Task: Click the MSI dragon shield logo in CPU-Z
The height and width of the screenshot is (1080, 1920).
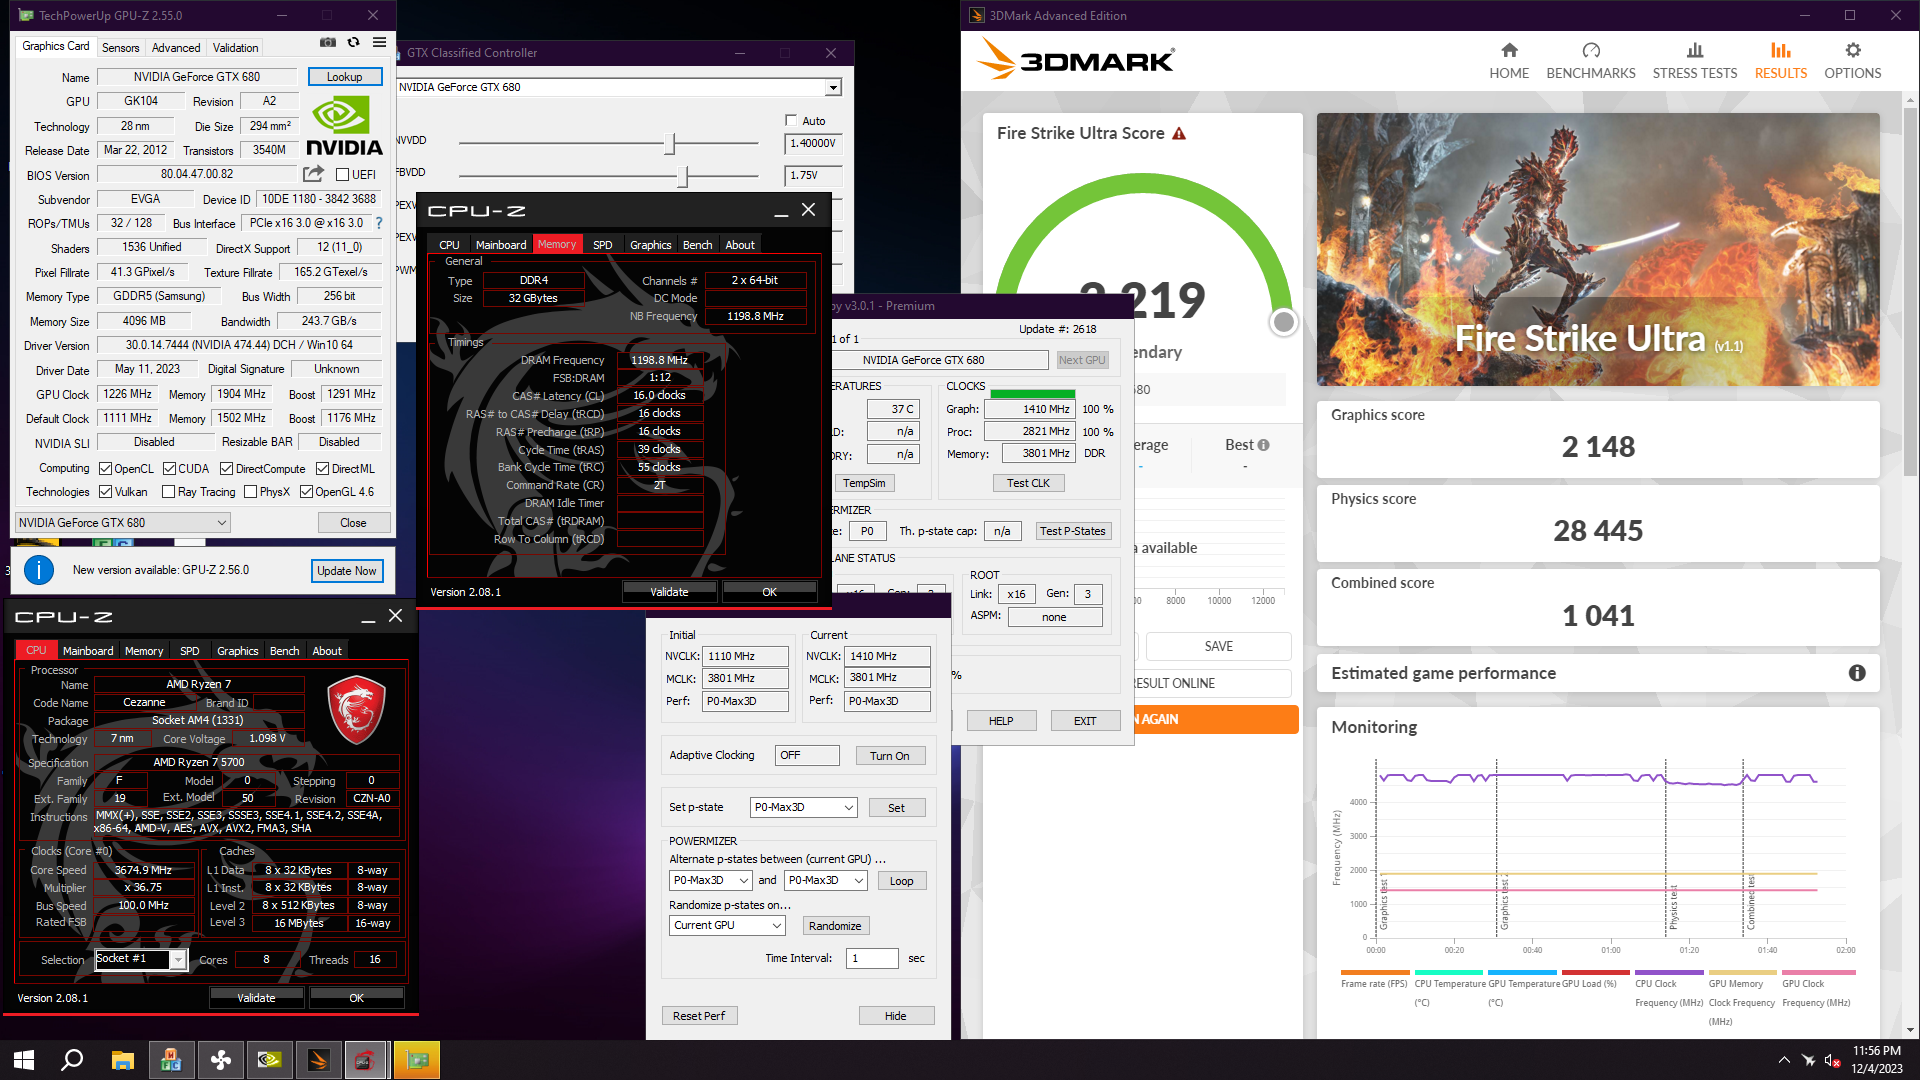Action: (x=356, y=708)
